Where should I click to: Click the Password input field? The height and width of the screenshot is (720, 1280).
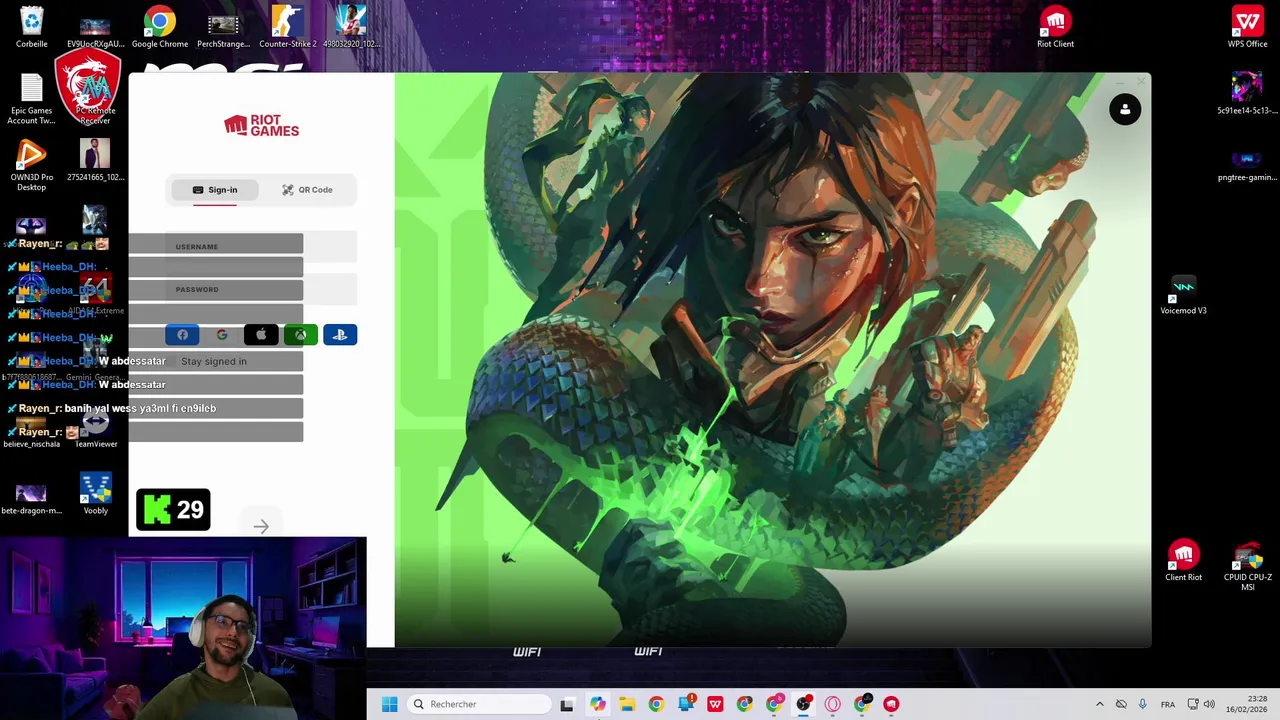tap(261, 290)
